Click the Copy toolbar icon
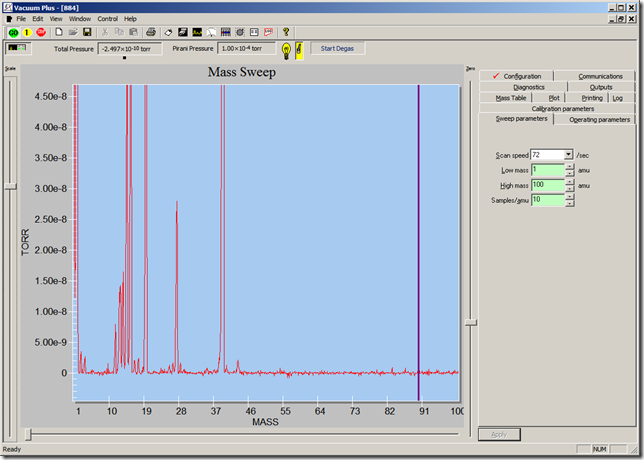Screen dimensions: 644x460 (119, 32)
